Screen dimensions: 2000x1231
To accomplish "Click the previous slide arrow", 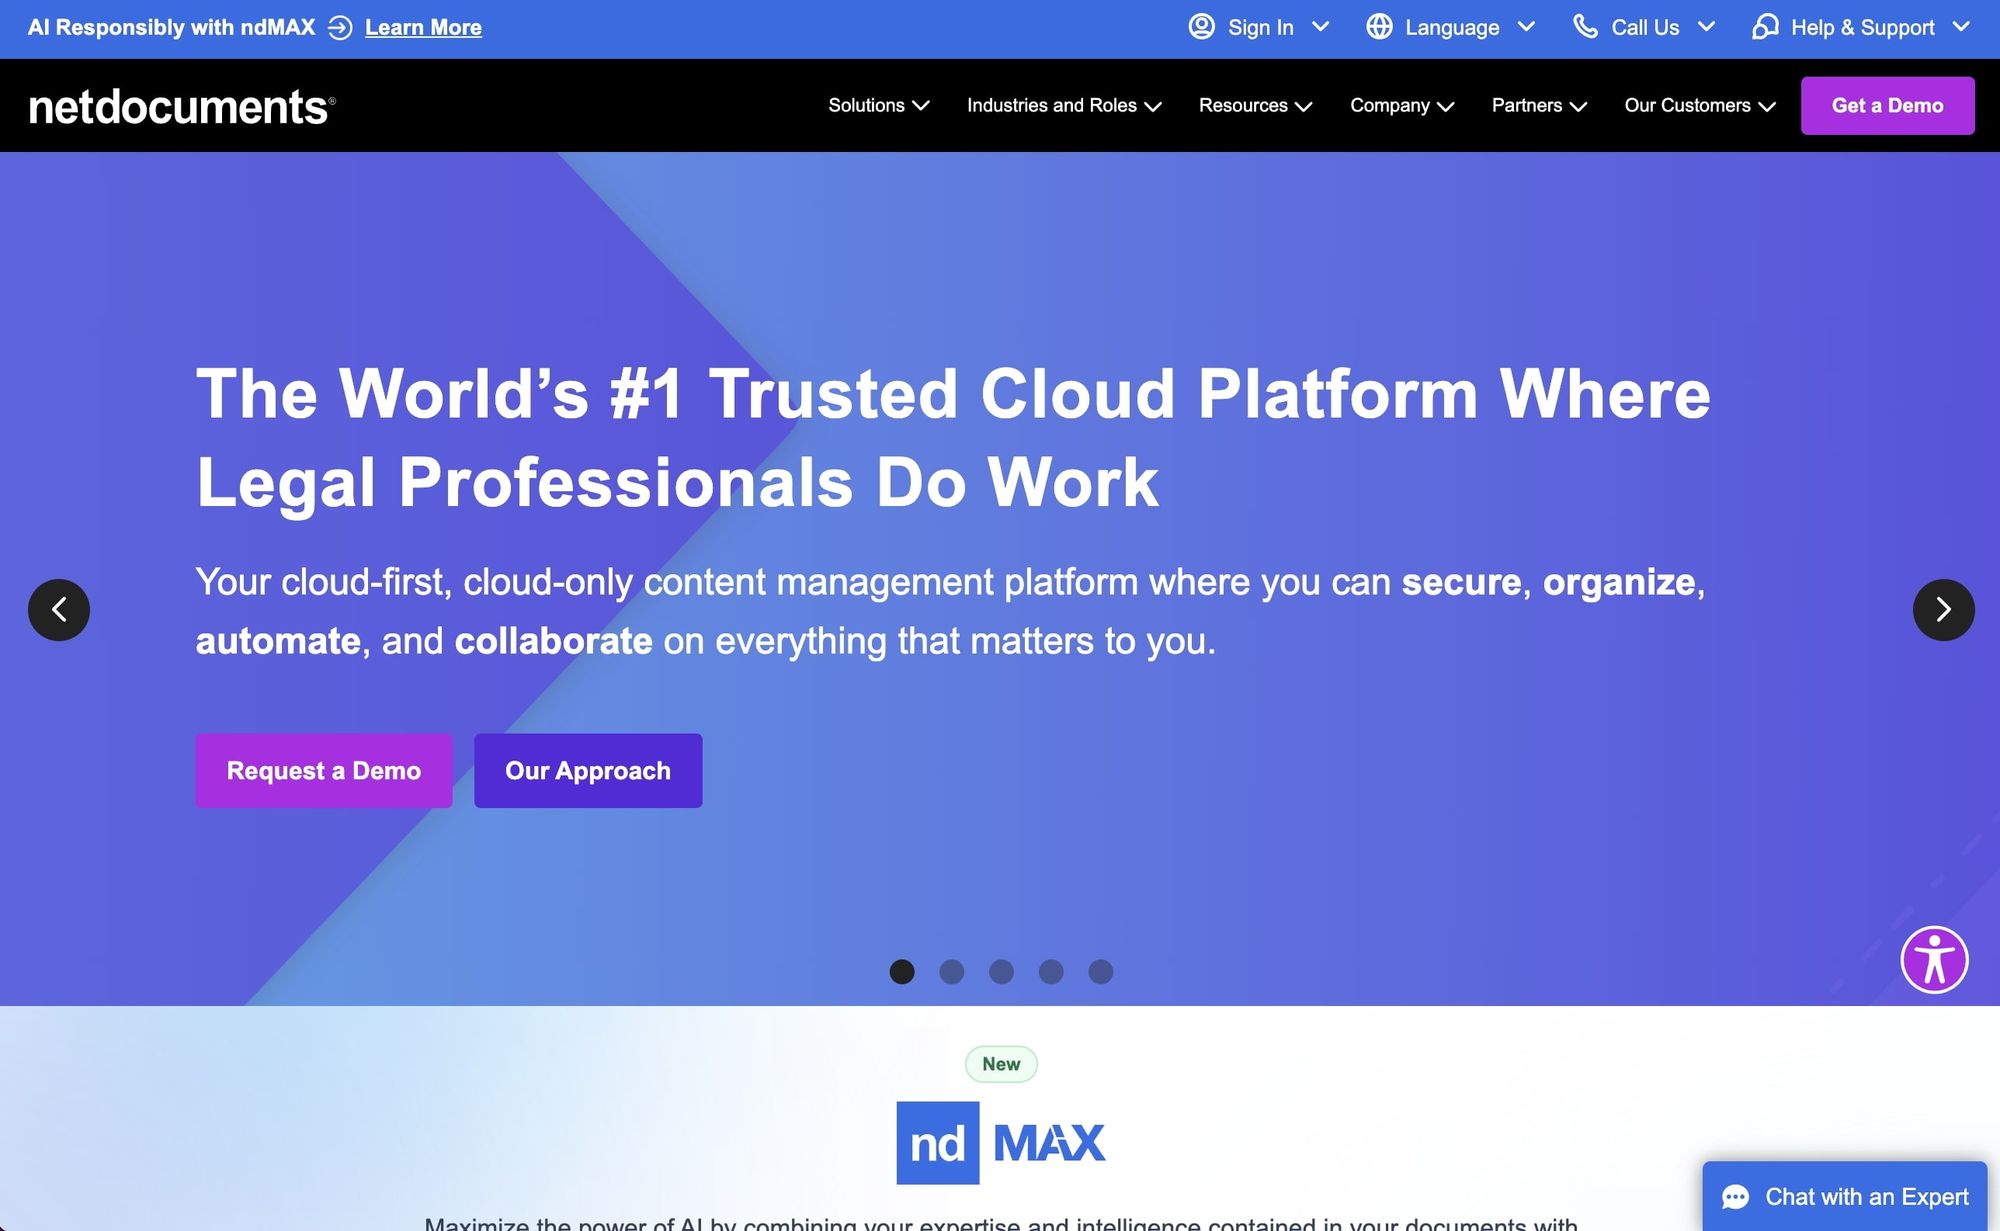I will click(59, 609).
